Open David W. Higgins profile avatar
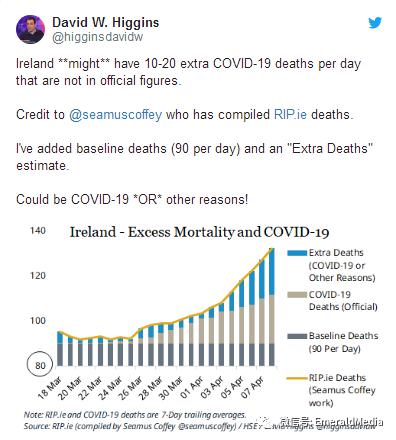396x440 pixels. point(30,29)
